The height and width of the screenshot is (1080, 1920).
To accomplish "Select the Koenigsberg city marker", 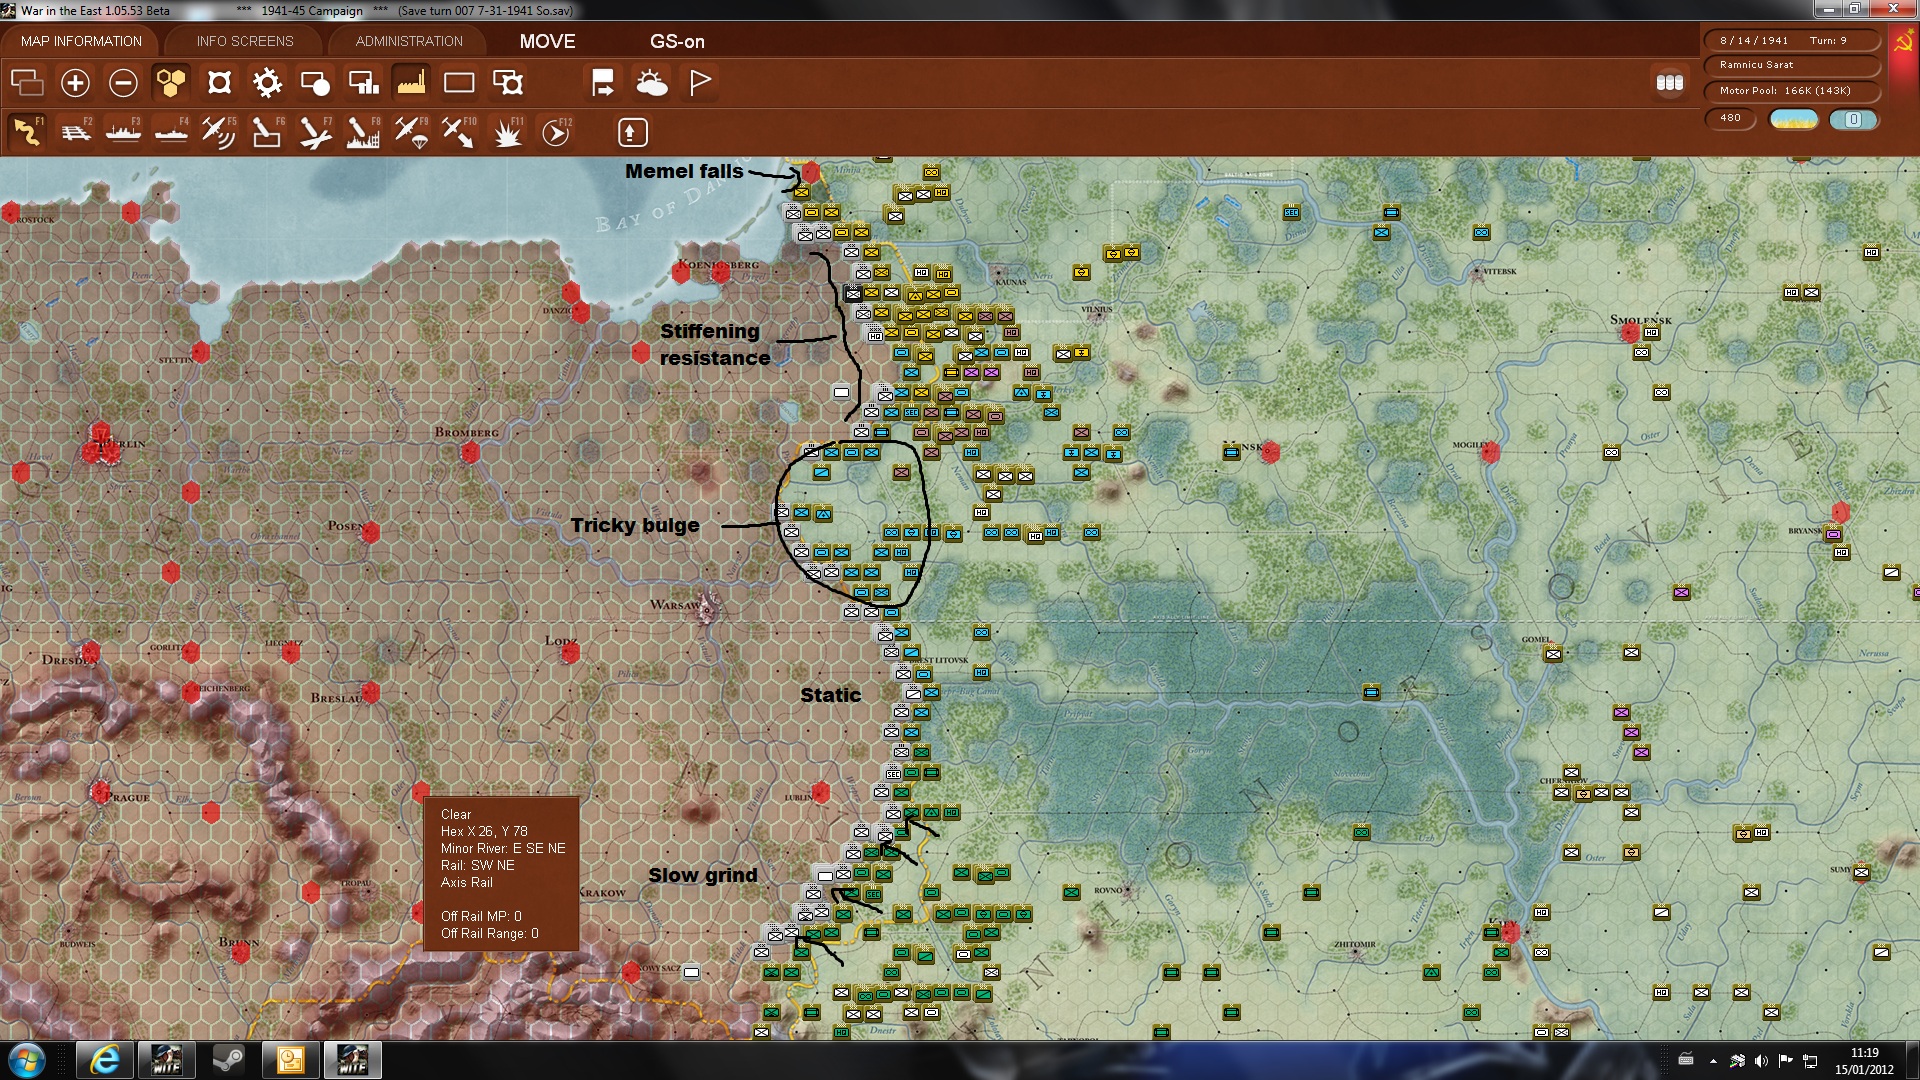I will coord(720,272).
